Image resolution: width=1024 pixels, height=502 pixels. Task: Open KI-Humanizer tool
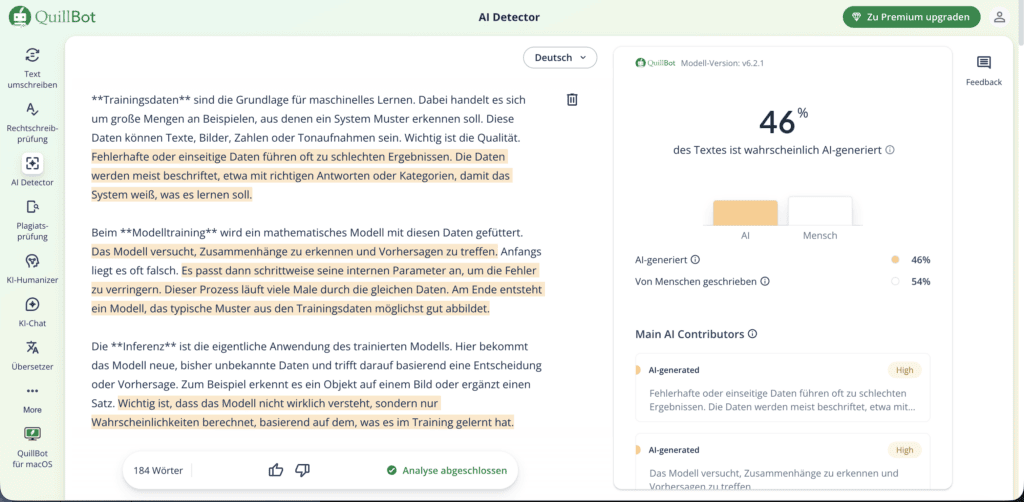(32, 268)
